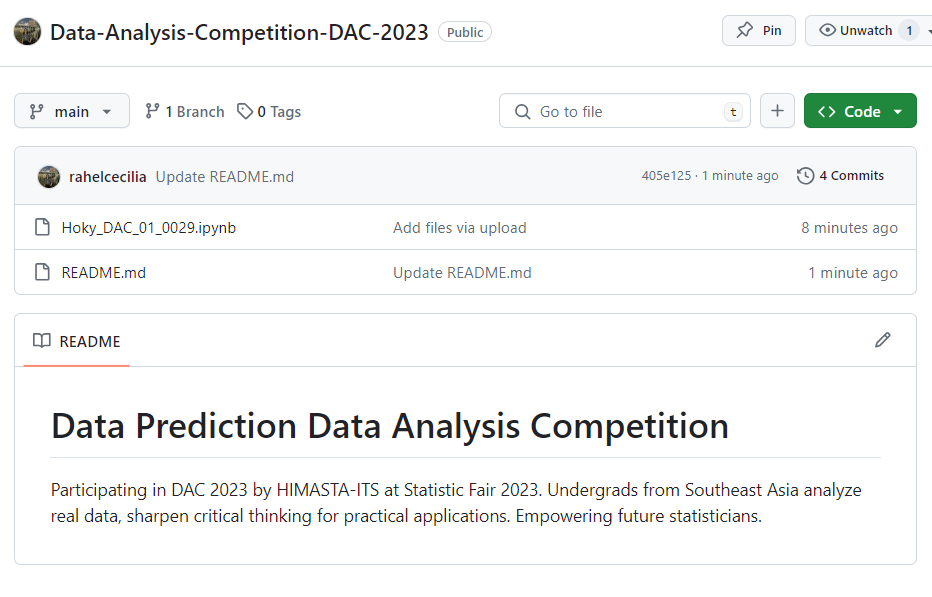This screenshot has width=932, height=597.
Task: Click the repository owner avatar by title
Action: pos(27,32)
